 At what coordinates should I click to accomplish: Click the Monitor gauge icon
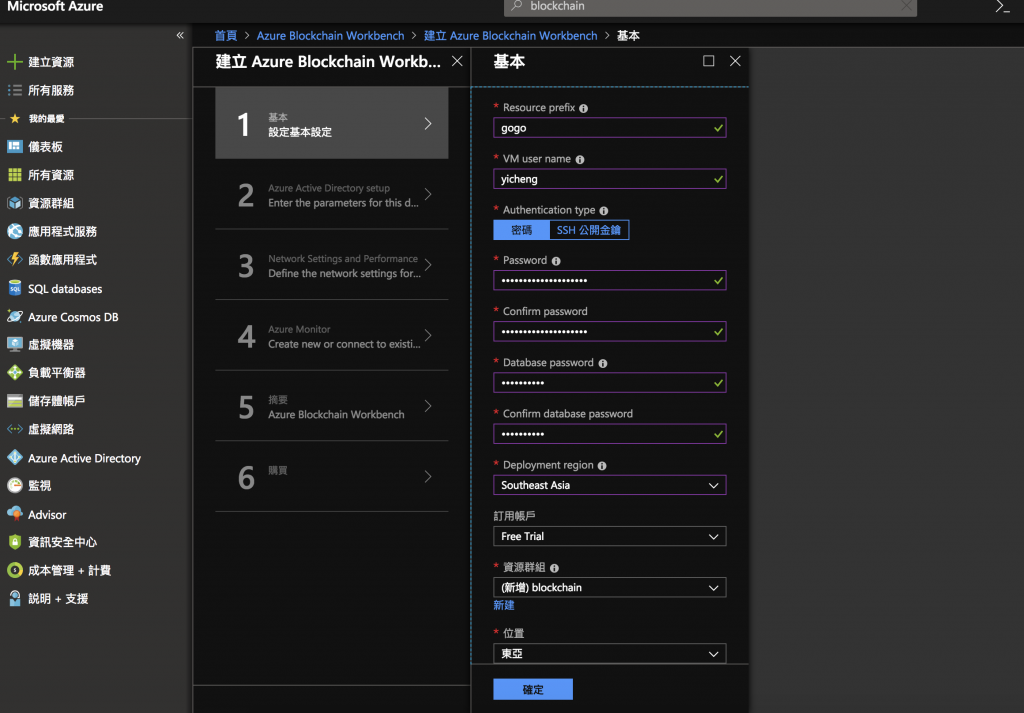pyautogui.click(x=14, y=485)
